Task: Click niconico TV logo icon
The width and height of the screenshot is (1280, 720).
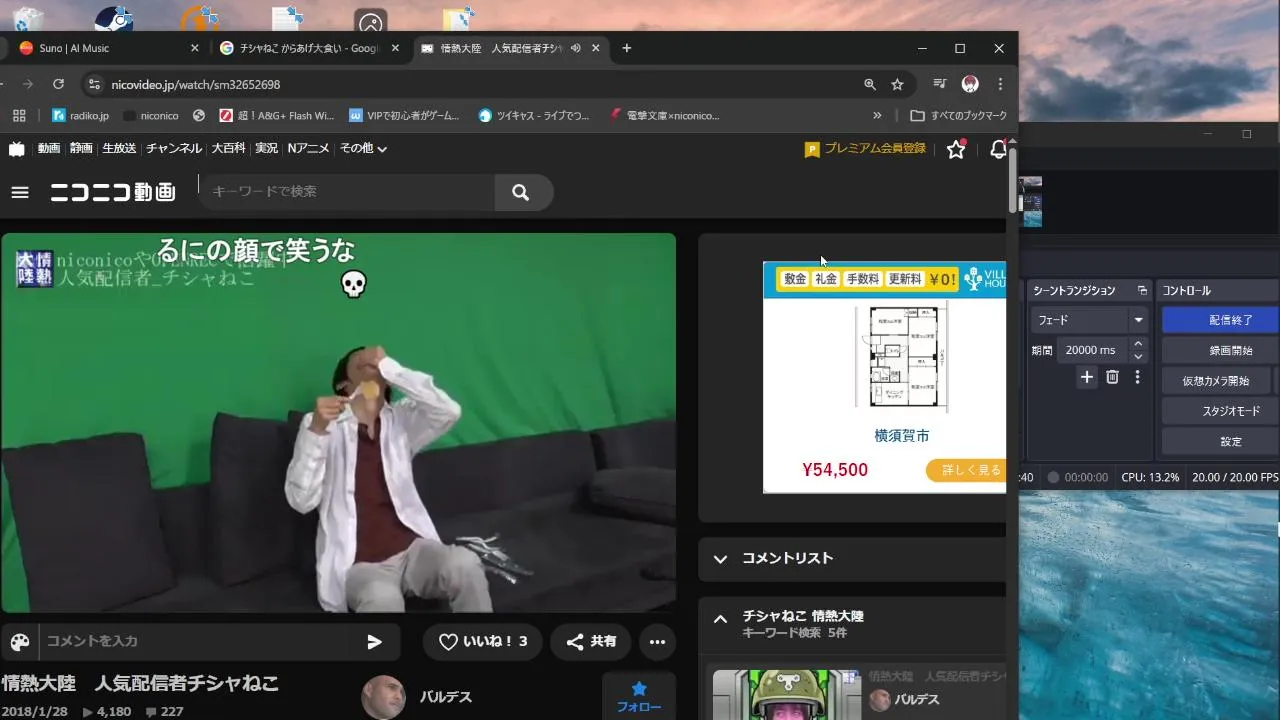Action: [17, 148]
